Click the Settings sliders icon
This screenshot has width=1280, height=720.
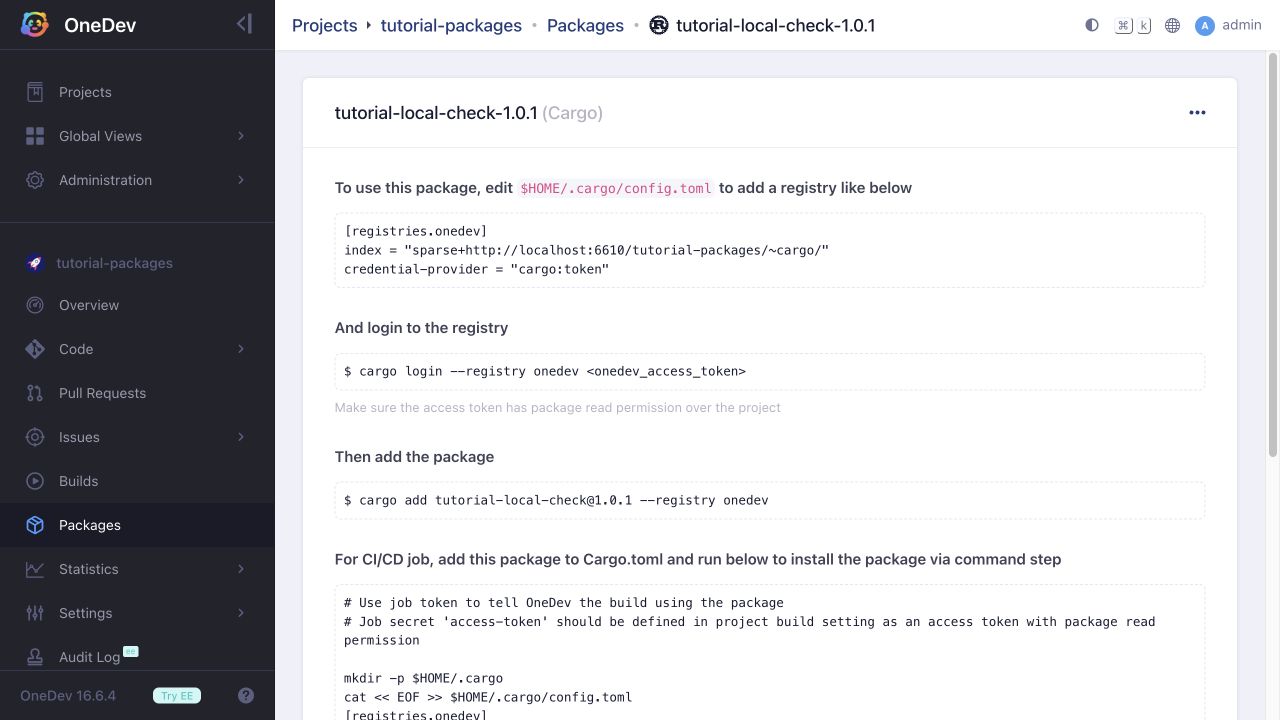(35, 613)
